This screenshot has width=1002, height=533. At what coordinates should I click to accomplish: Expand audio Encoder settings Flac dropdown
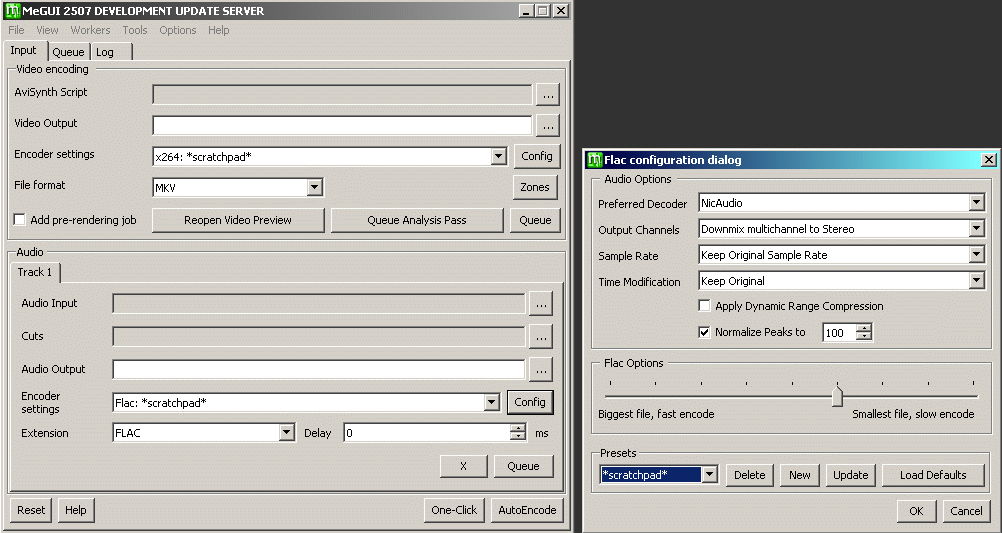[x=491, y=402]
